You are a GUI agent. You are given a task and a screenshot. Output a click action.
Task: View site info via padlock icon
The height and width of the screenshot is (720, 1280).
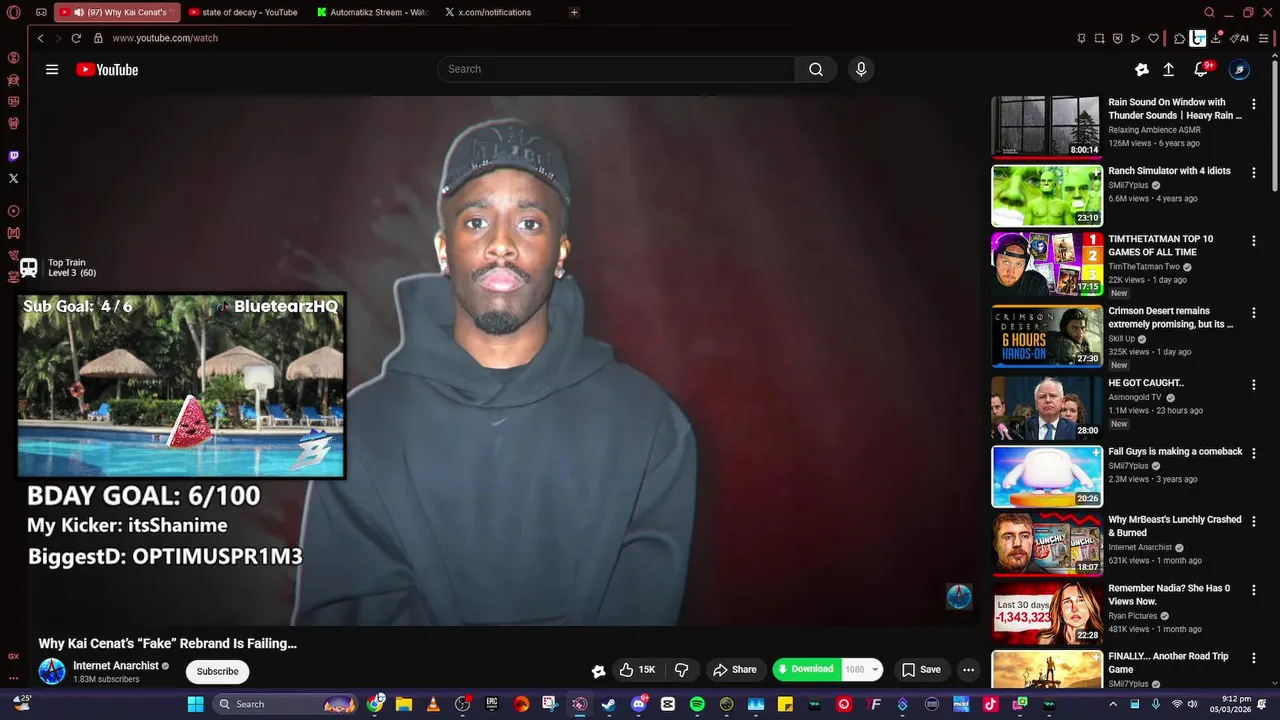[98, 38]
